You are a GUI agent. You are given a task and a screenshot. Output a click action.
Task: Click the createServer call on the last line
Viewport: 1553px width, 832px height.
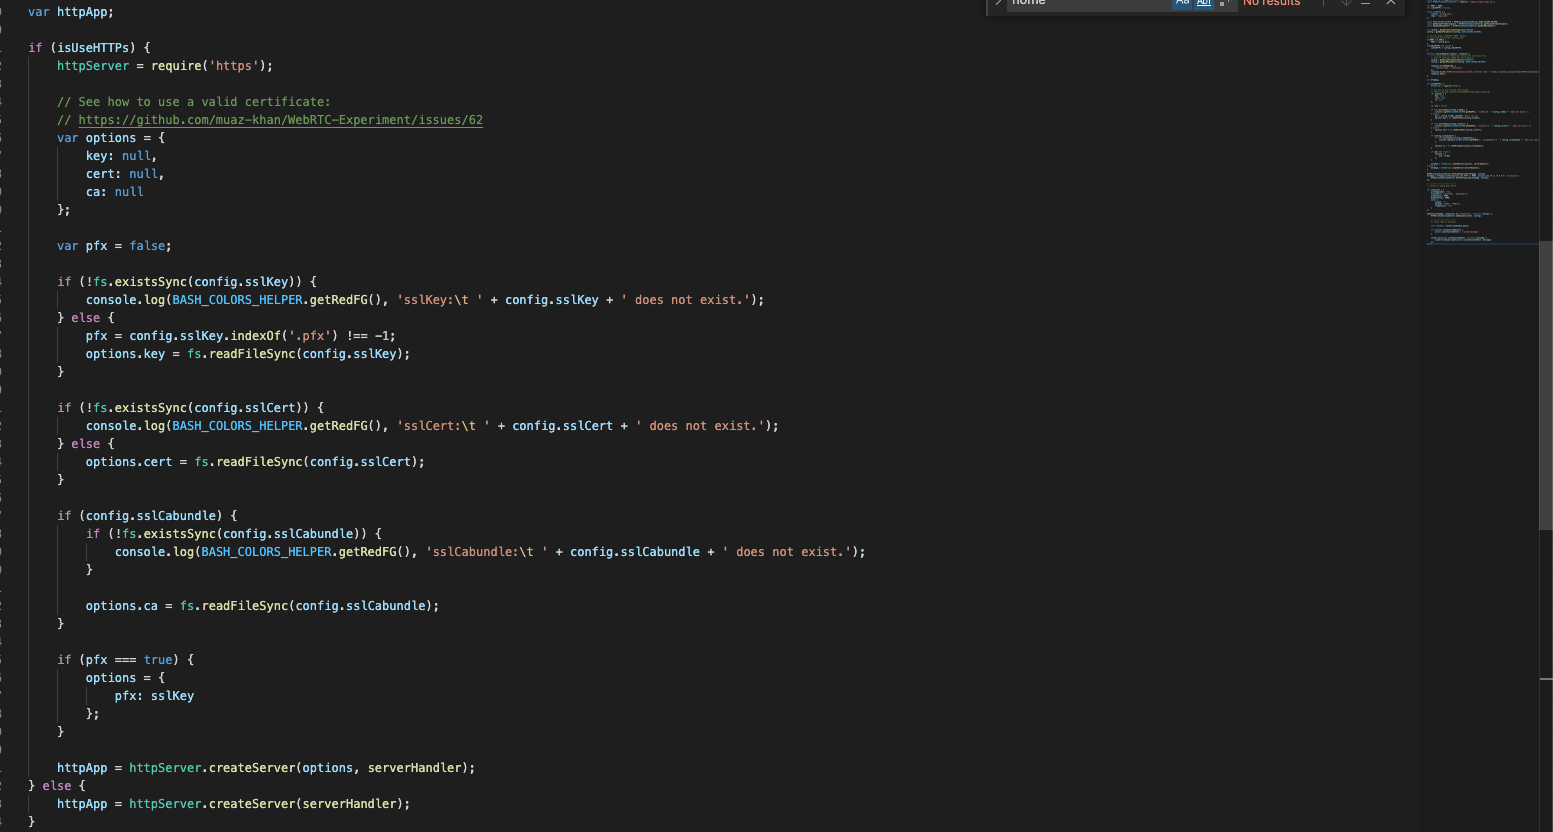click(x=252, y=803)
